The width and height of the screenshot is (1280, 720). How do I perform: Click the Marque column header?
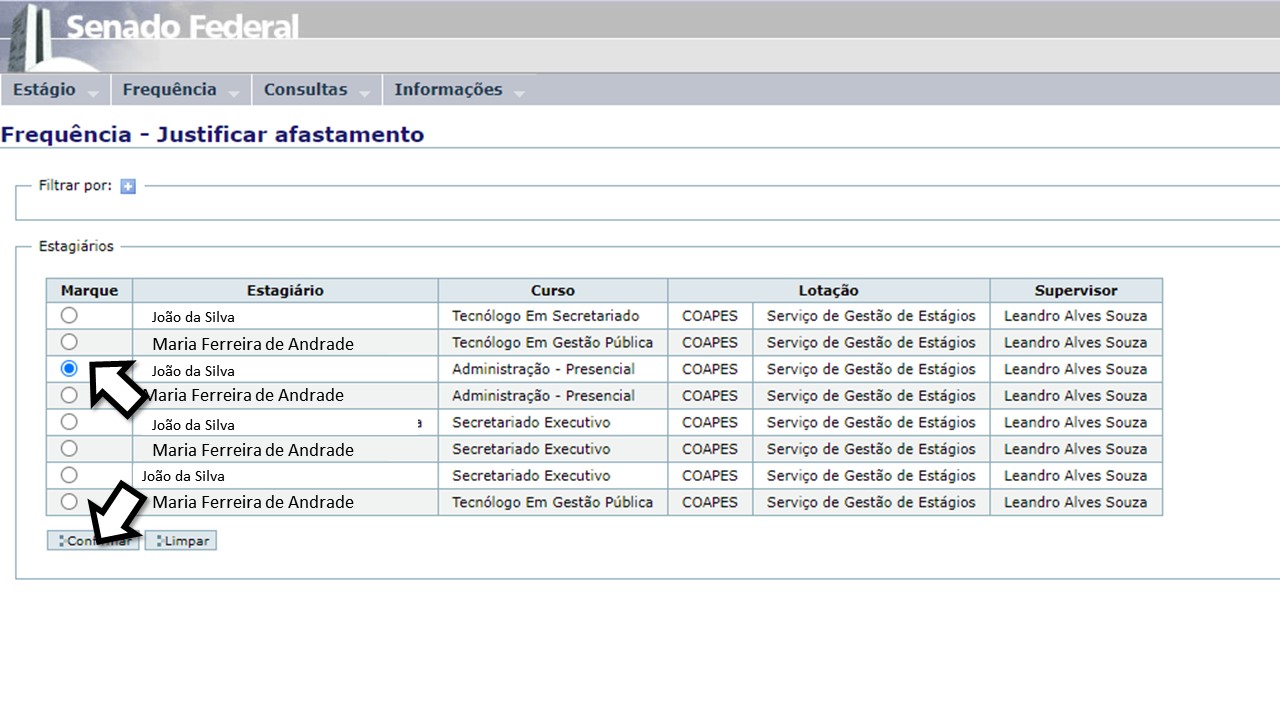pos(89,290)
